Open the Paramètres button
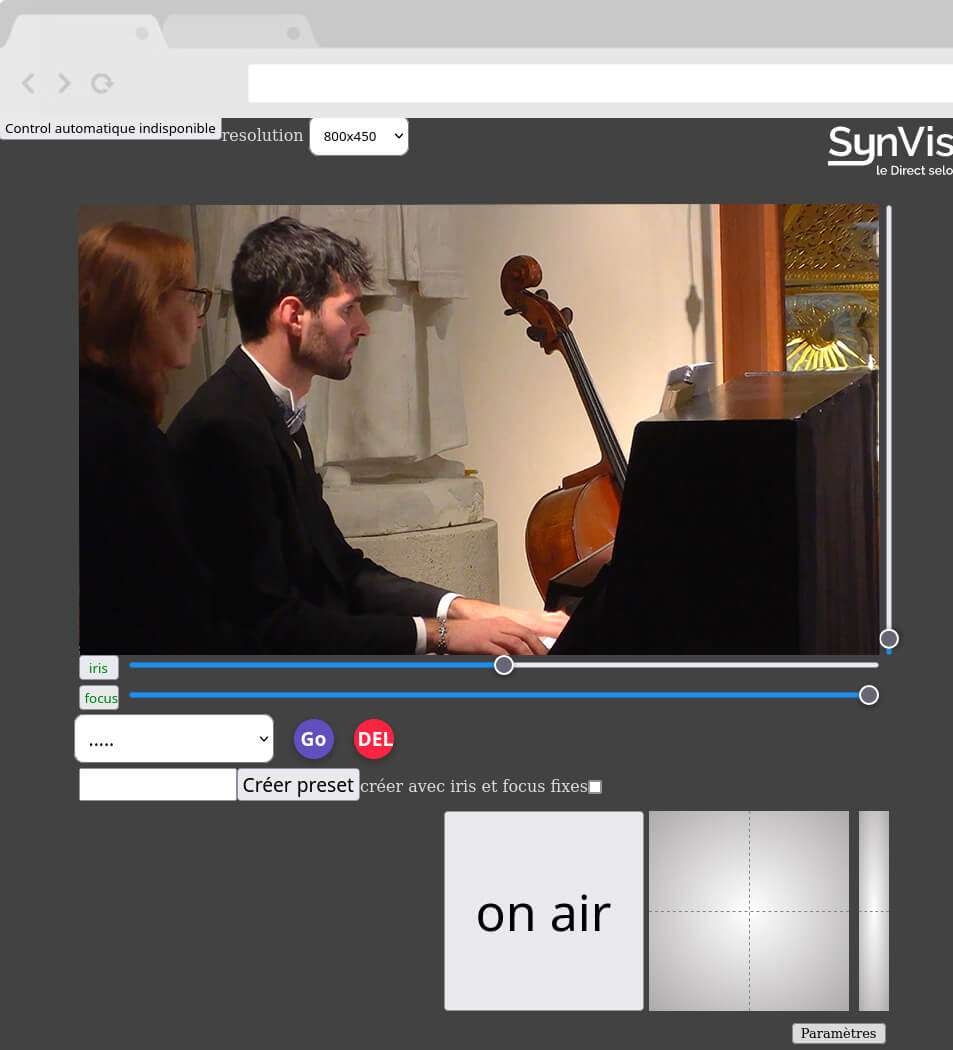 pyautogui.click(x=838, y=1033)
